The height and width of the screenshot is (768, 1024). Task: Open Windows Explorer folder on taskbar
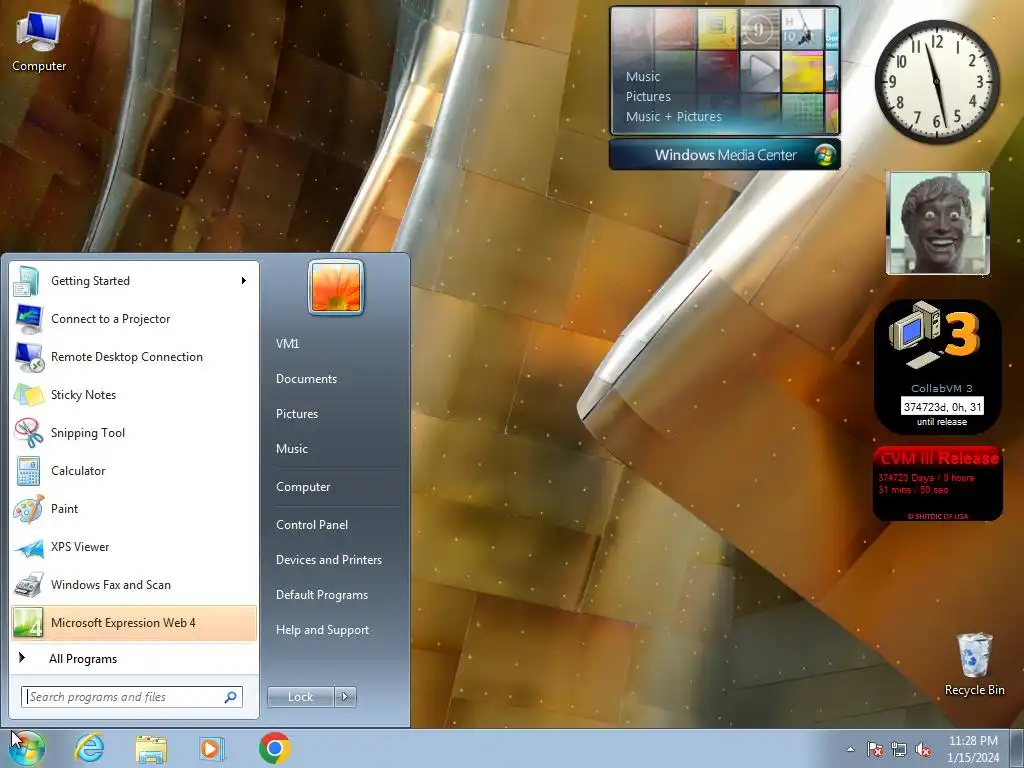pyautogui.click(x=151, y=749)
